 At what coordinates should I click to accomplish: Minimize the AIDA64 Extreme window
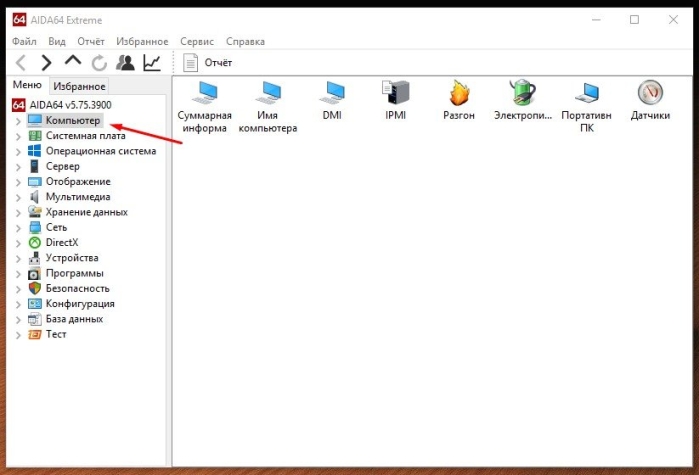click(x=596, y=20)
